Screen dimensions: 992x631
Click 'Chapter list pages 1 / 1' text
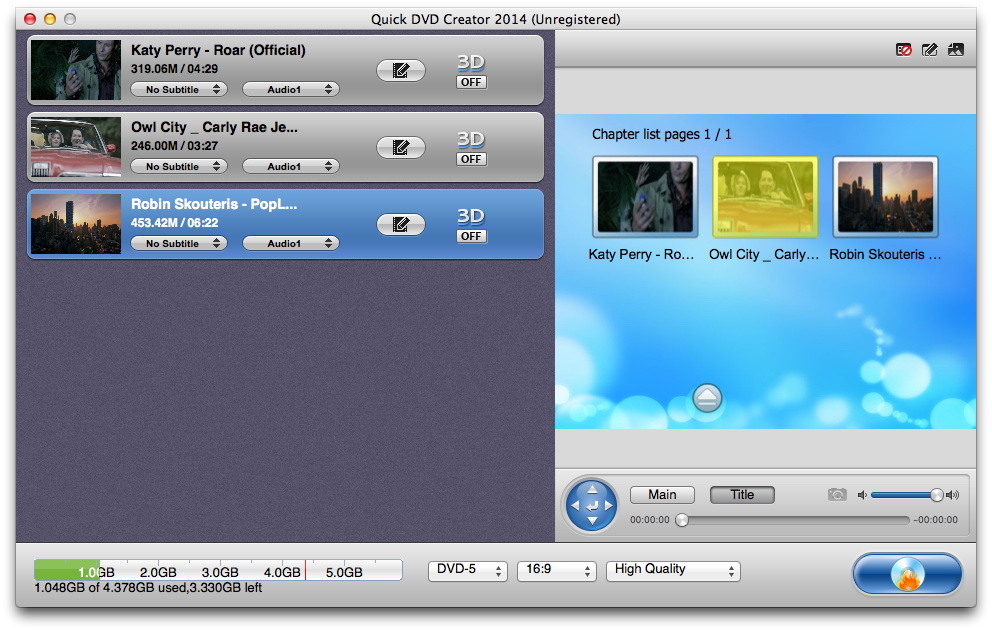(661, 134)
